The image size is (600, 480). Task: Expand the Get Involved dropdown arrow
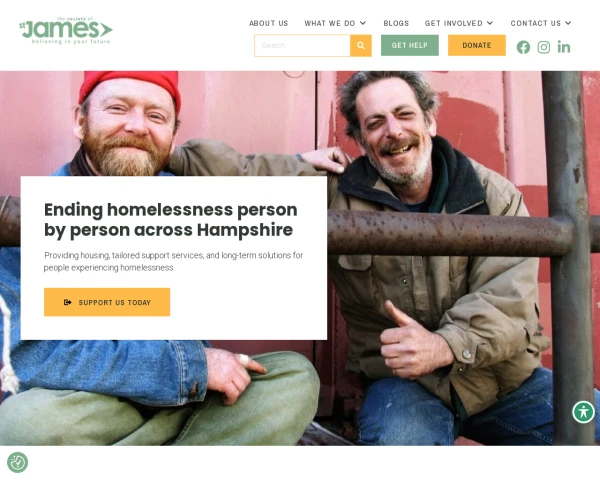coord(490,23)
